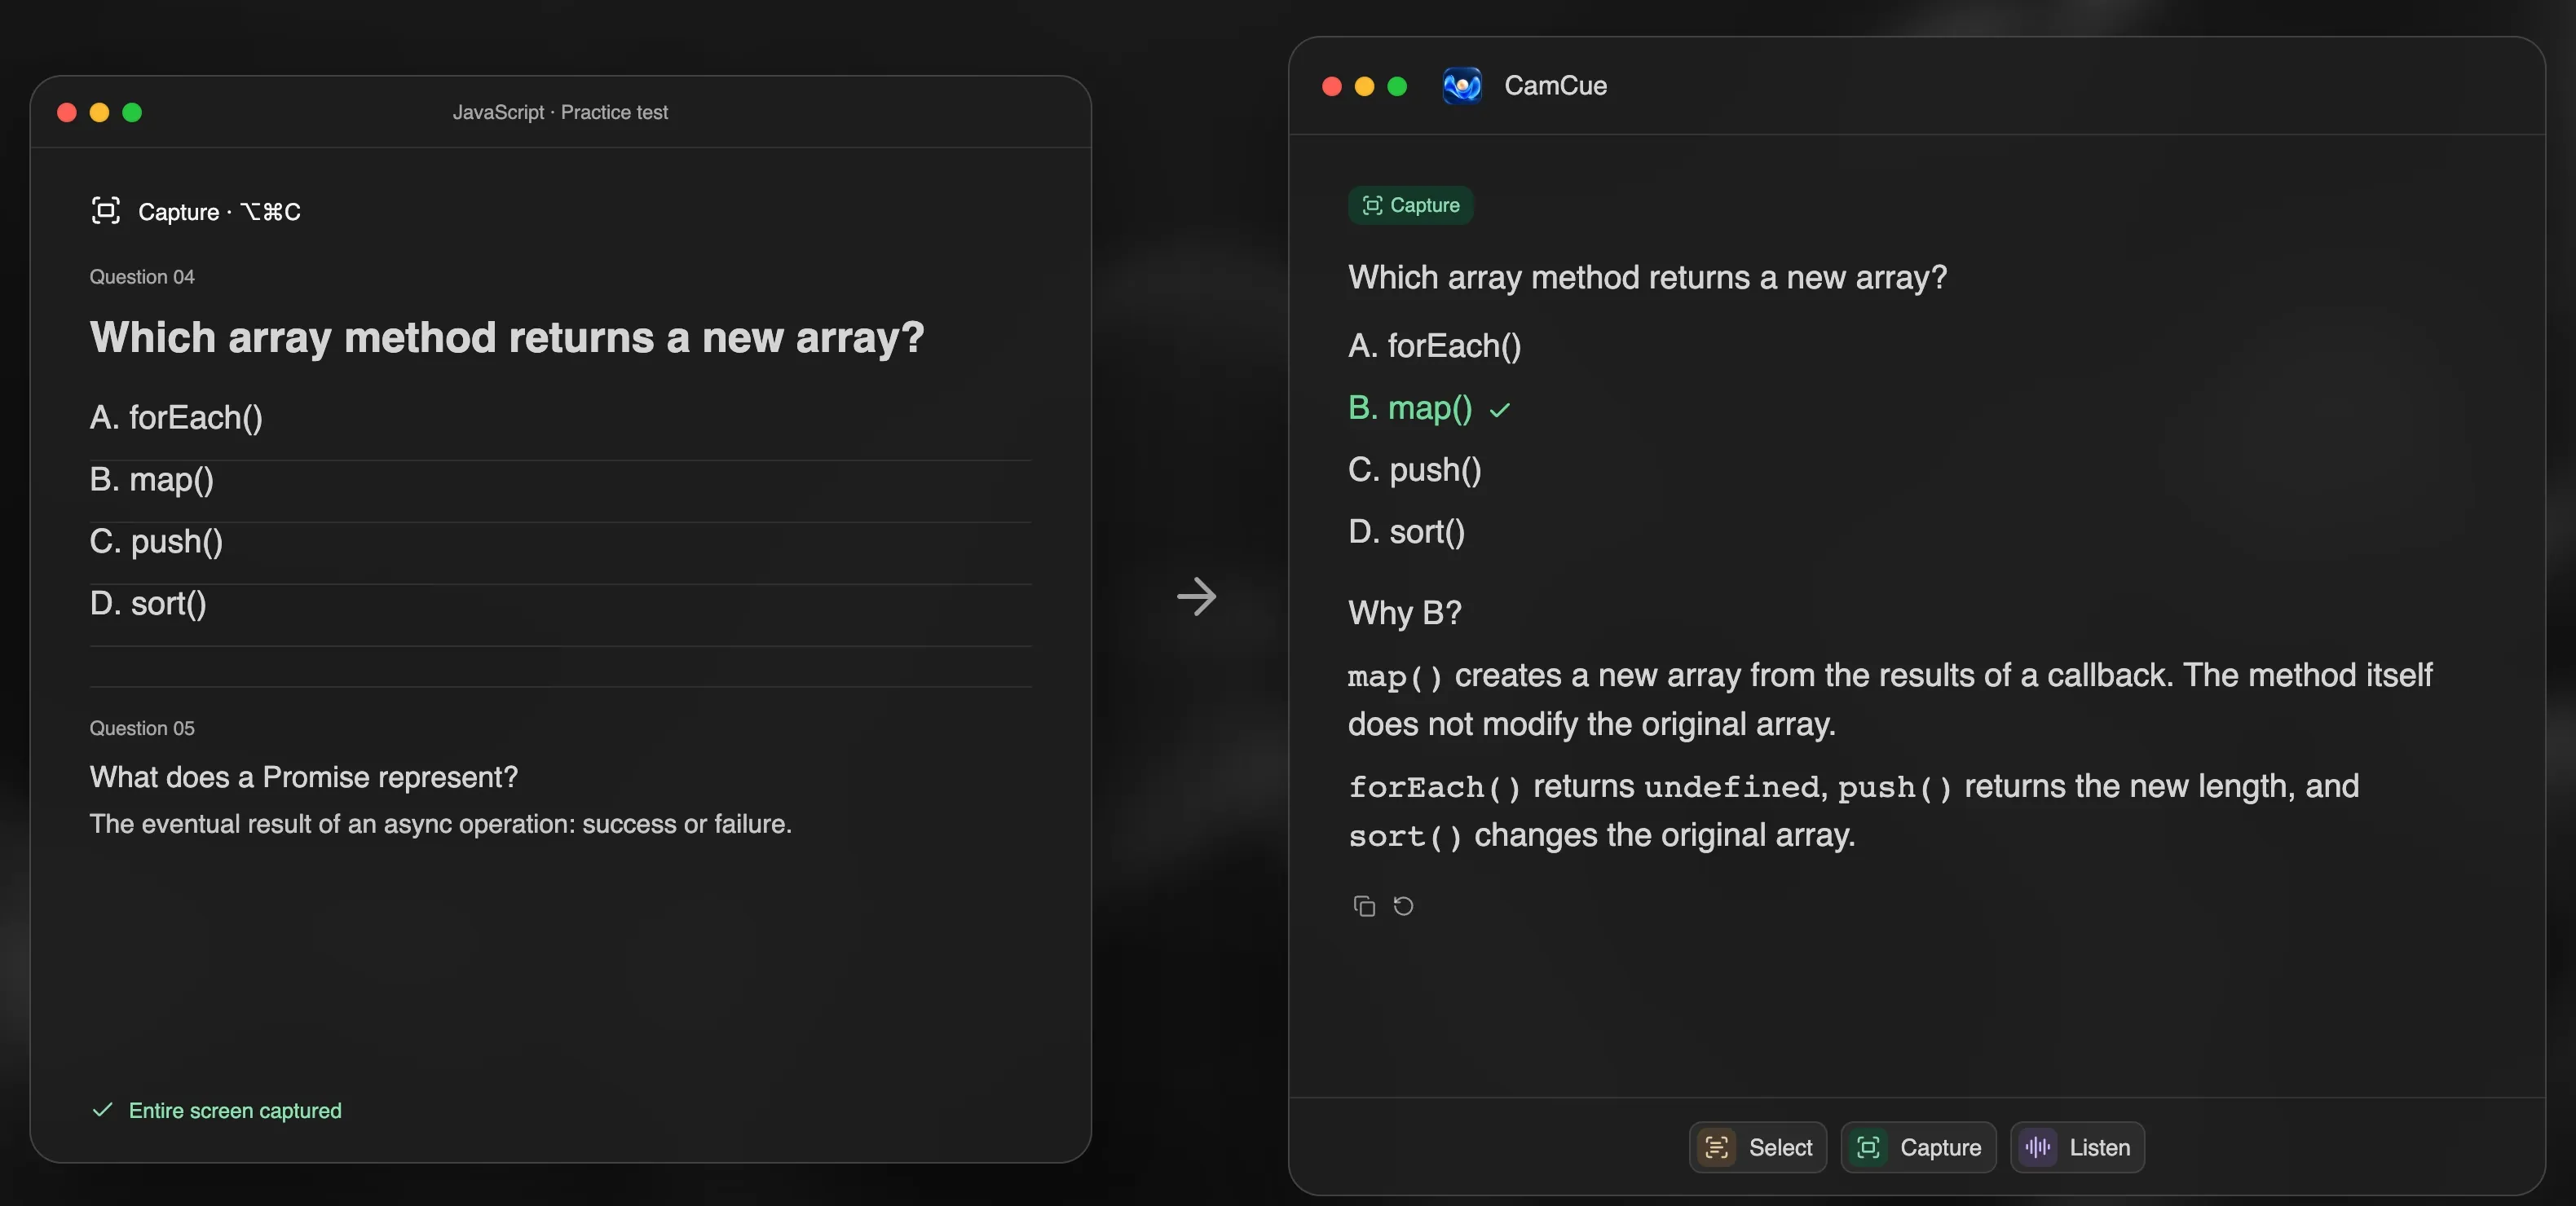Viewport: 2576px width, 1206px height.
Task: Choose answer B. map() in practice test
Action: (560, 480)
